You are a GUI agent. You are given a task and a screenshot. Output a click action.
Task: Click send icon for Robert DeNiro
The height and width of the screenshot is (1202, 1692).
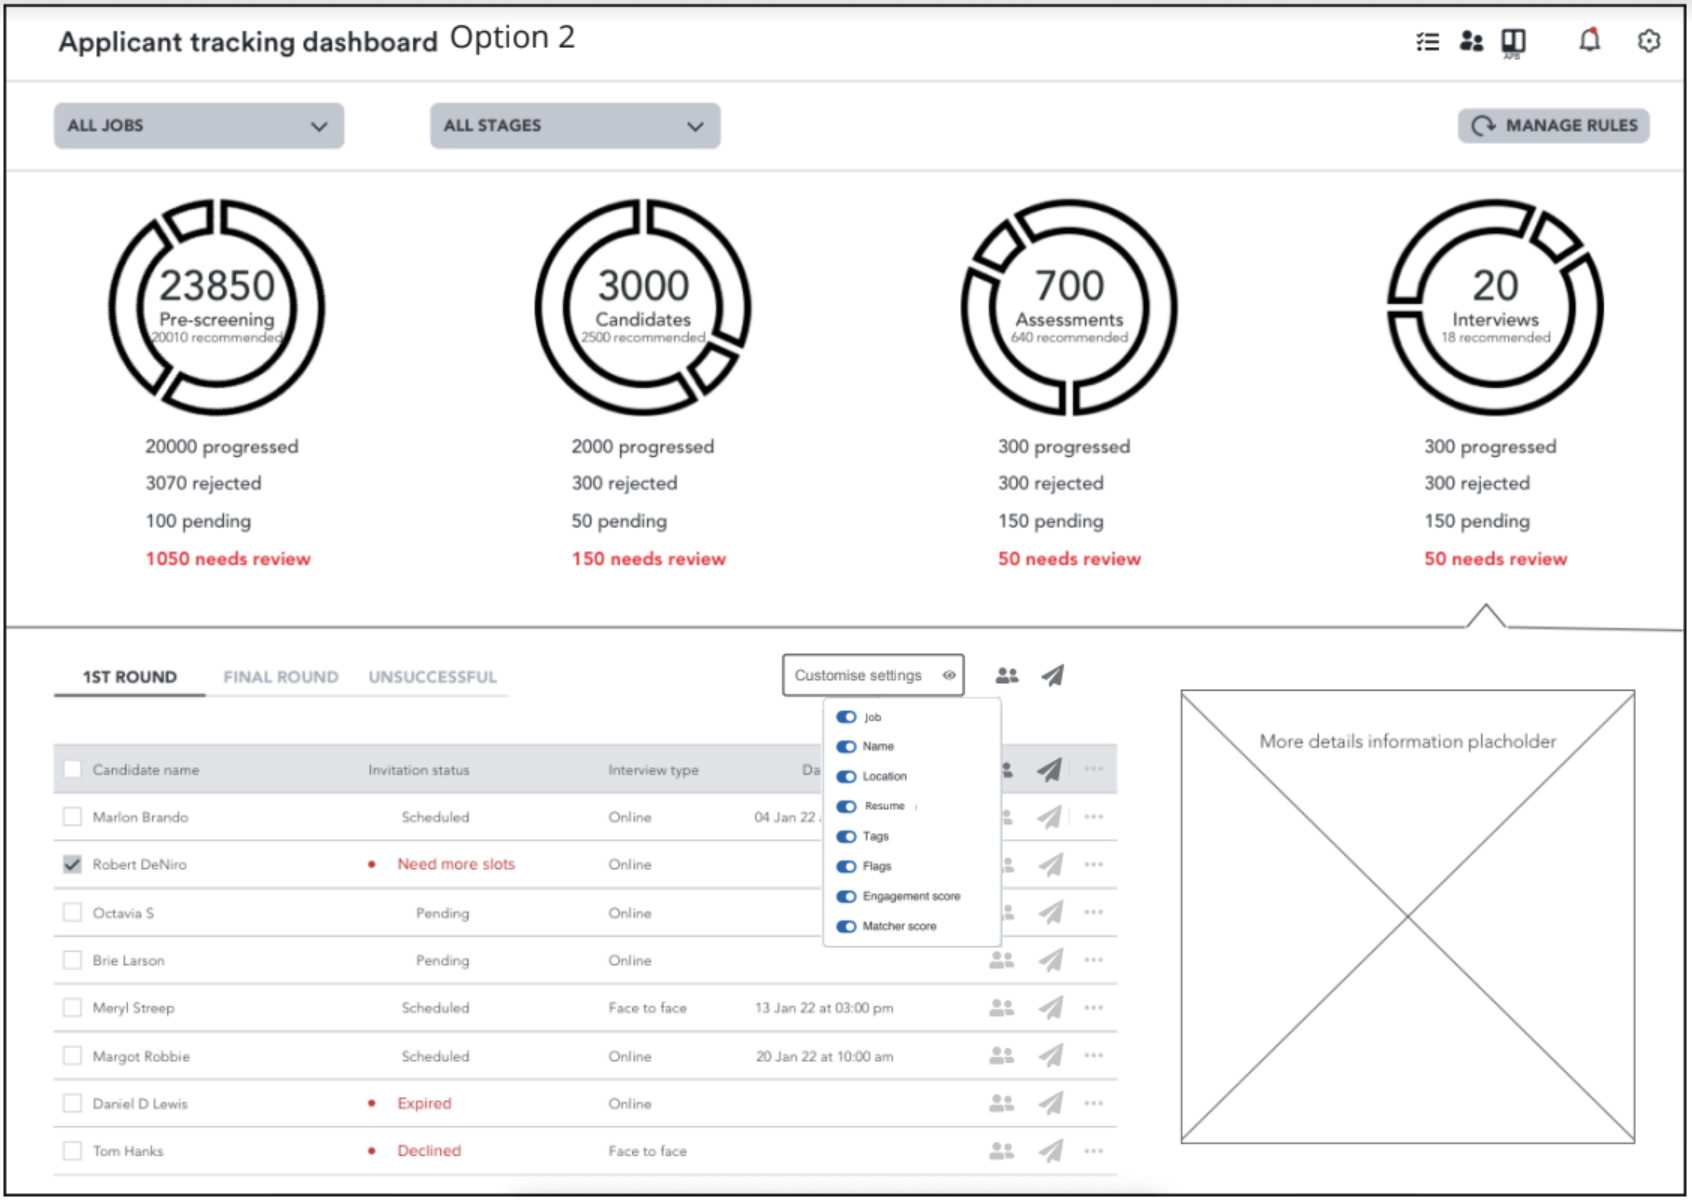tap(1049, 864)
